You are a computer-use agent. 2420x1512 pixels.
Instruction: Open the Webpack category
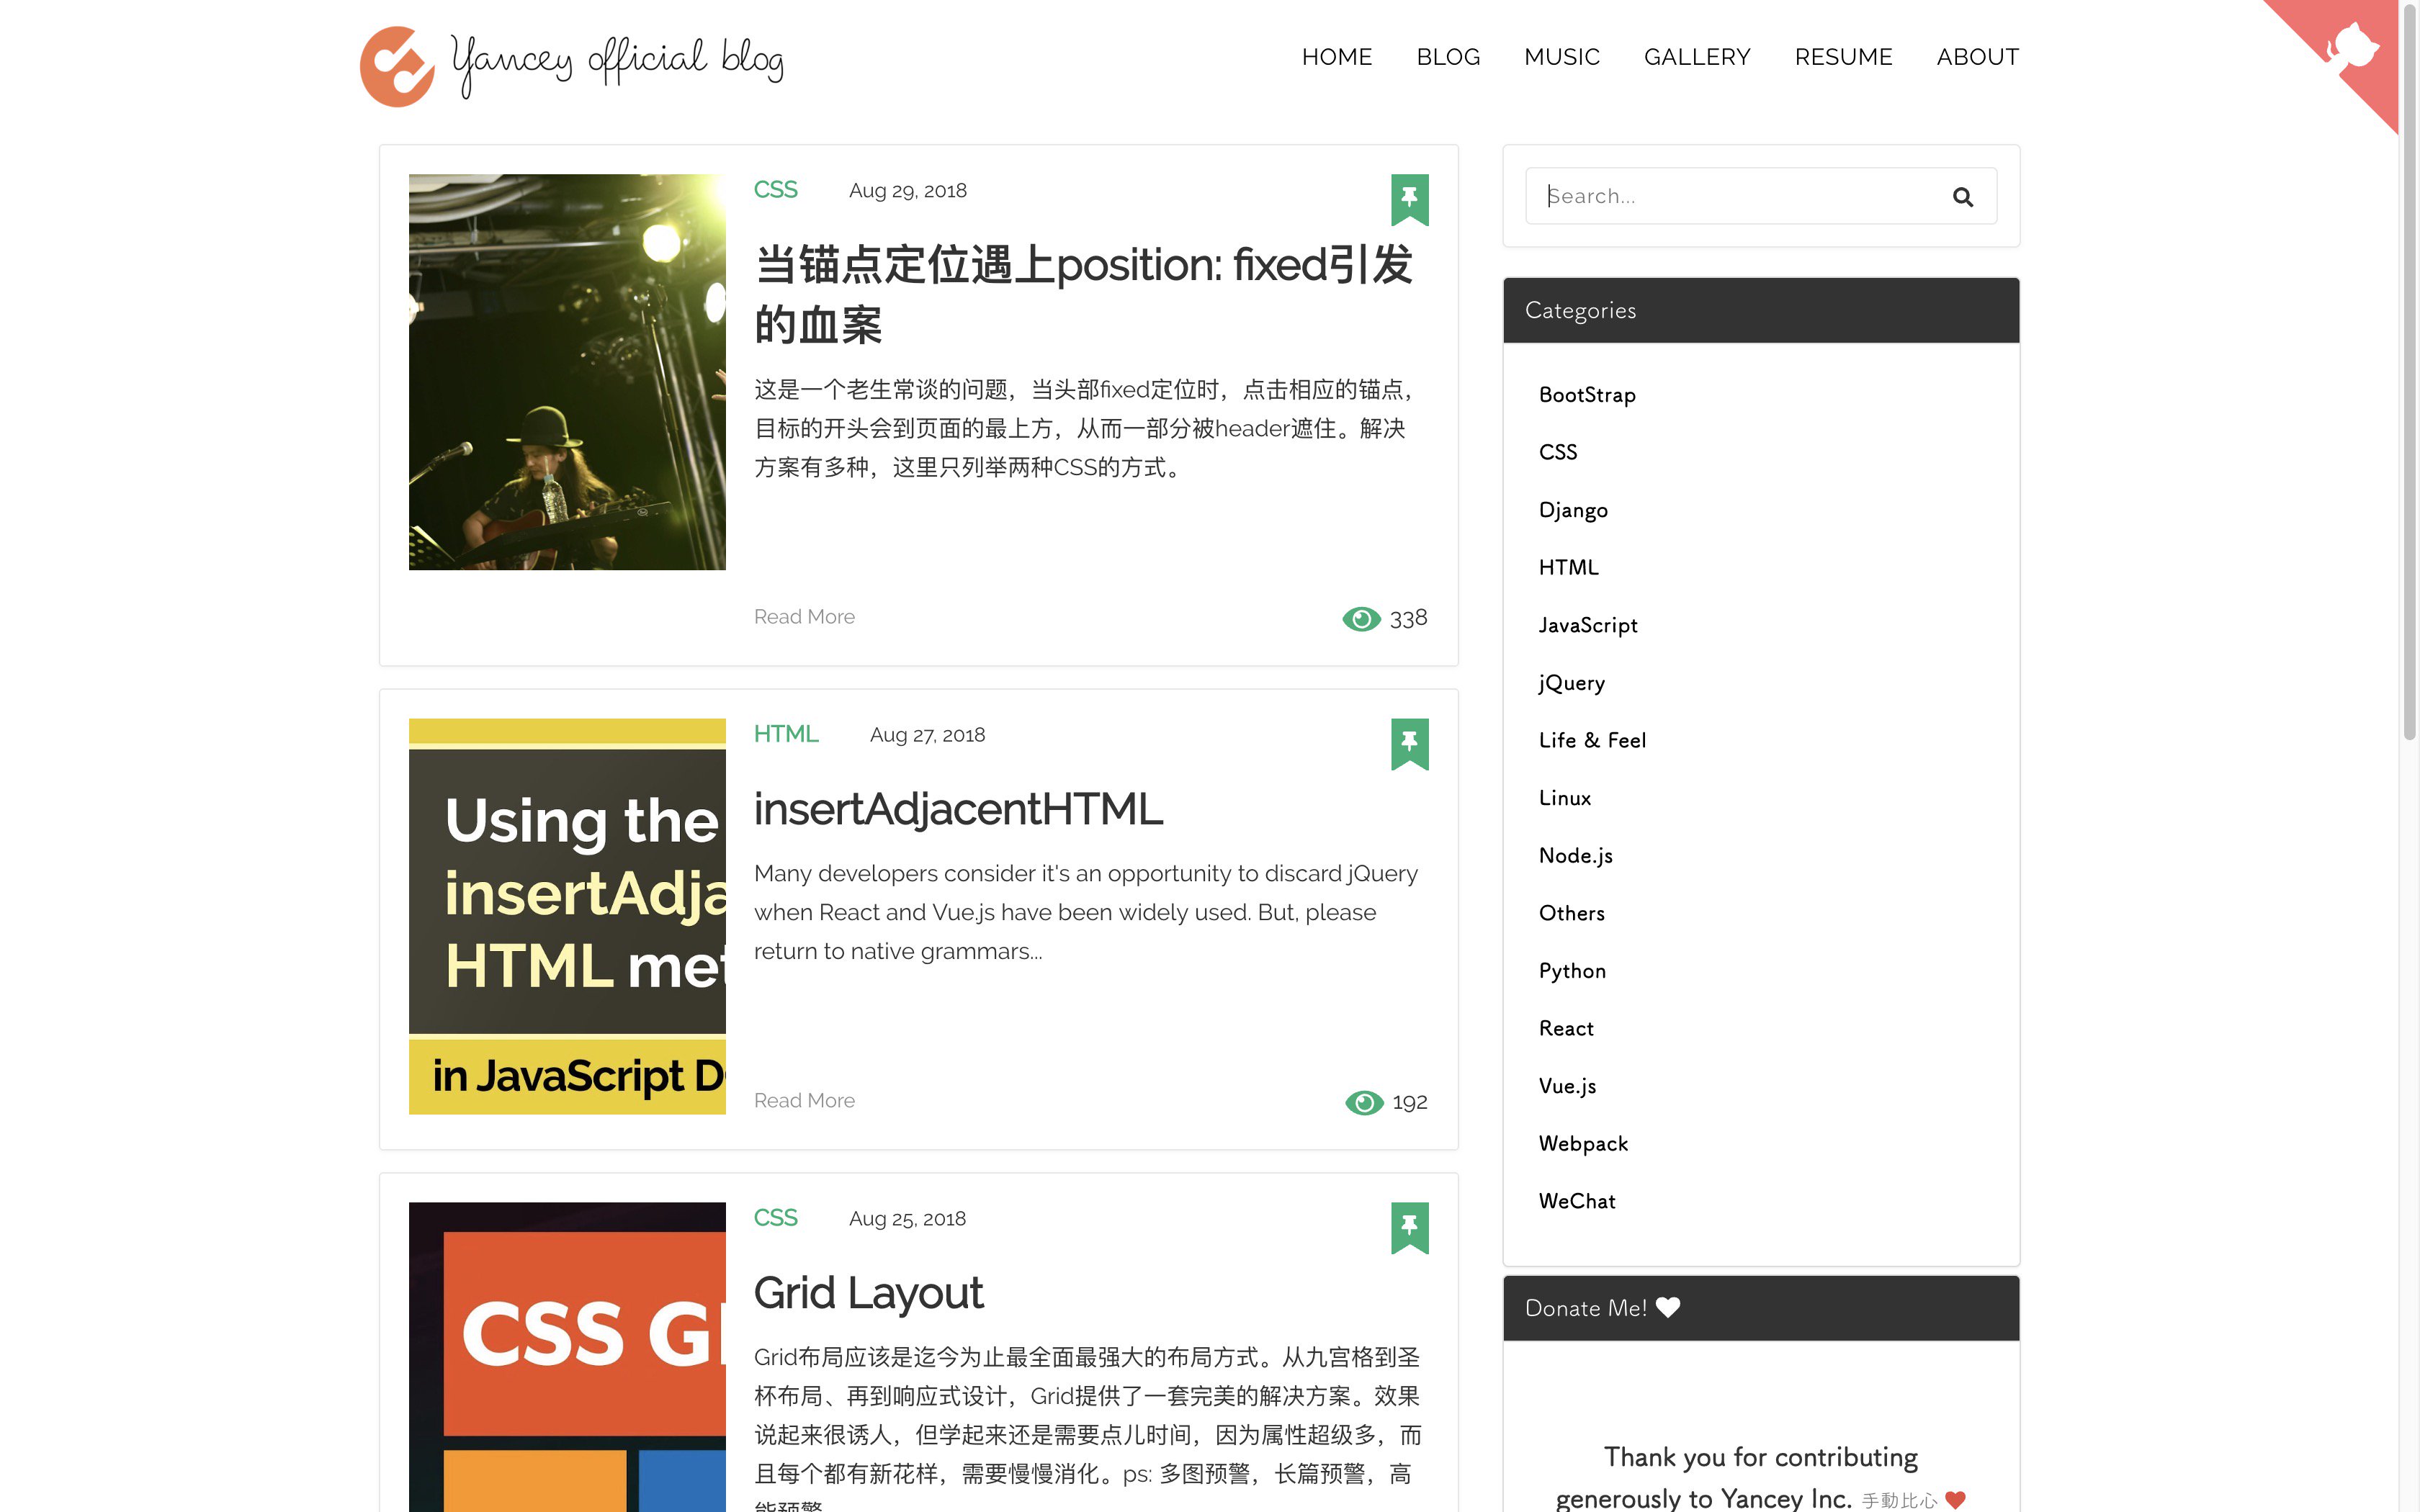1583,1144
